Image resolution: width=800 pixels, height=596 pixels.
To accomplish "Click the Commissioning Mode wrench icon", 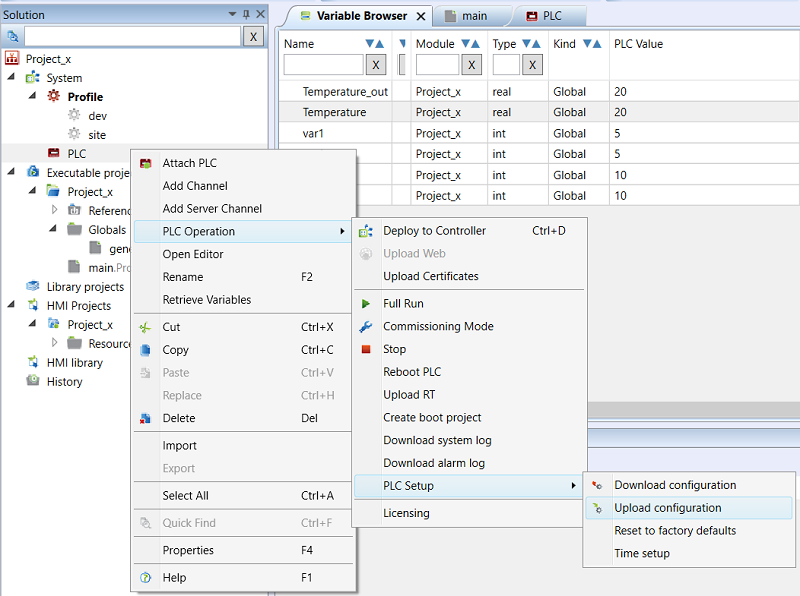I will 365,327.
